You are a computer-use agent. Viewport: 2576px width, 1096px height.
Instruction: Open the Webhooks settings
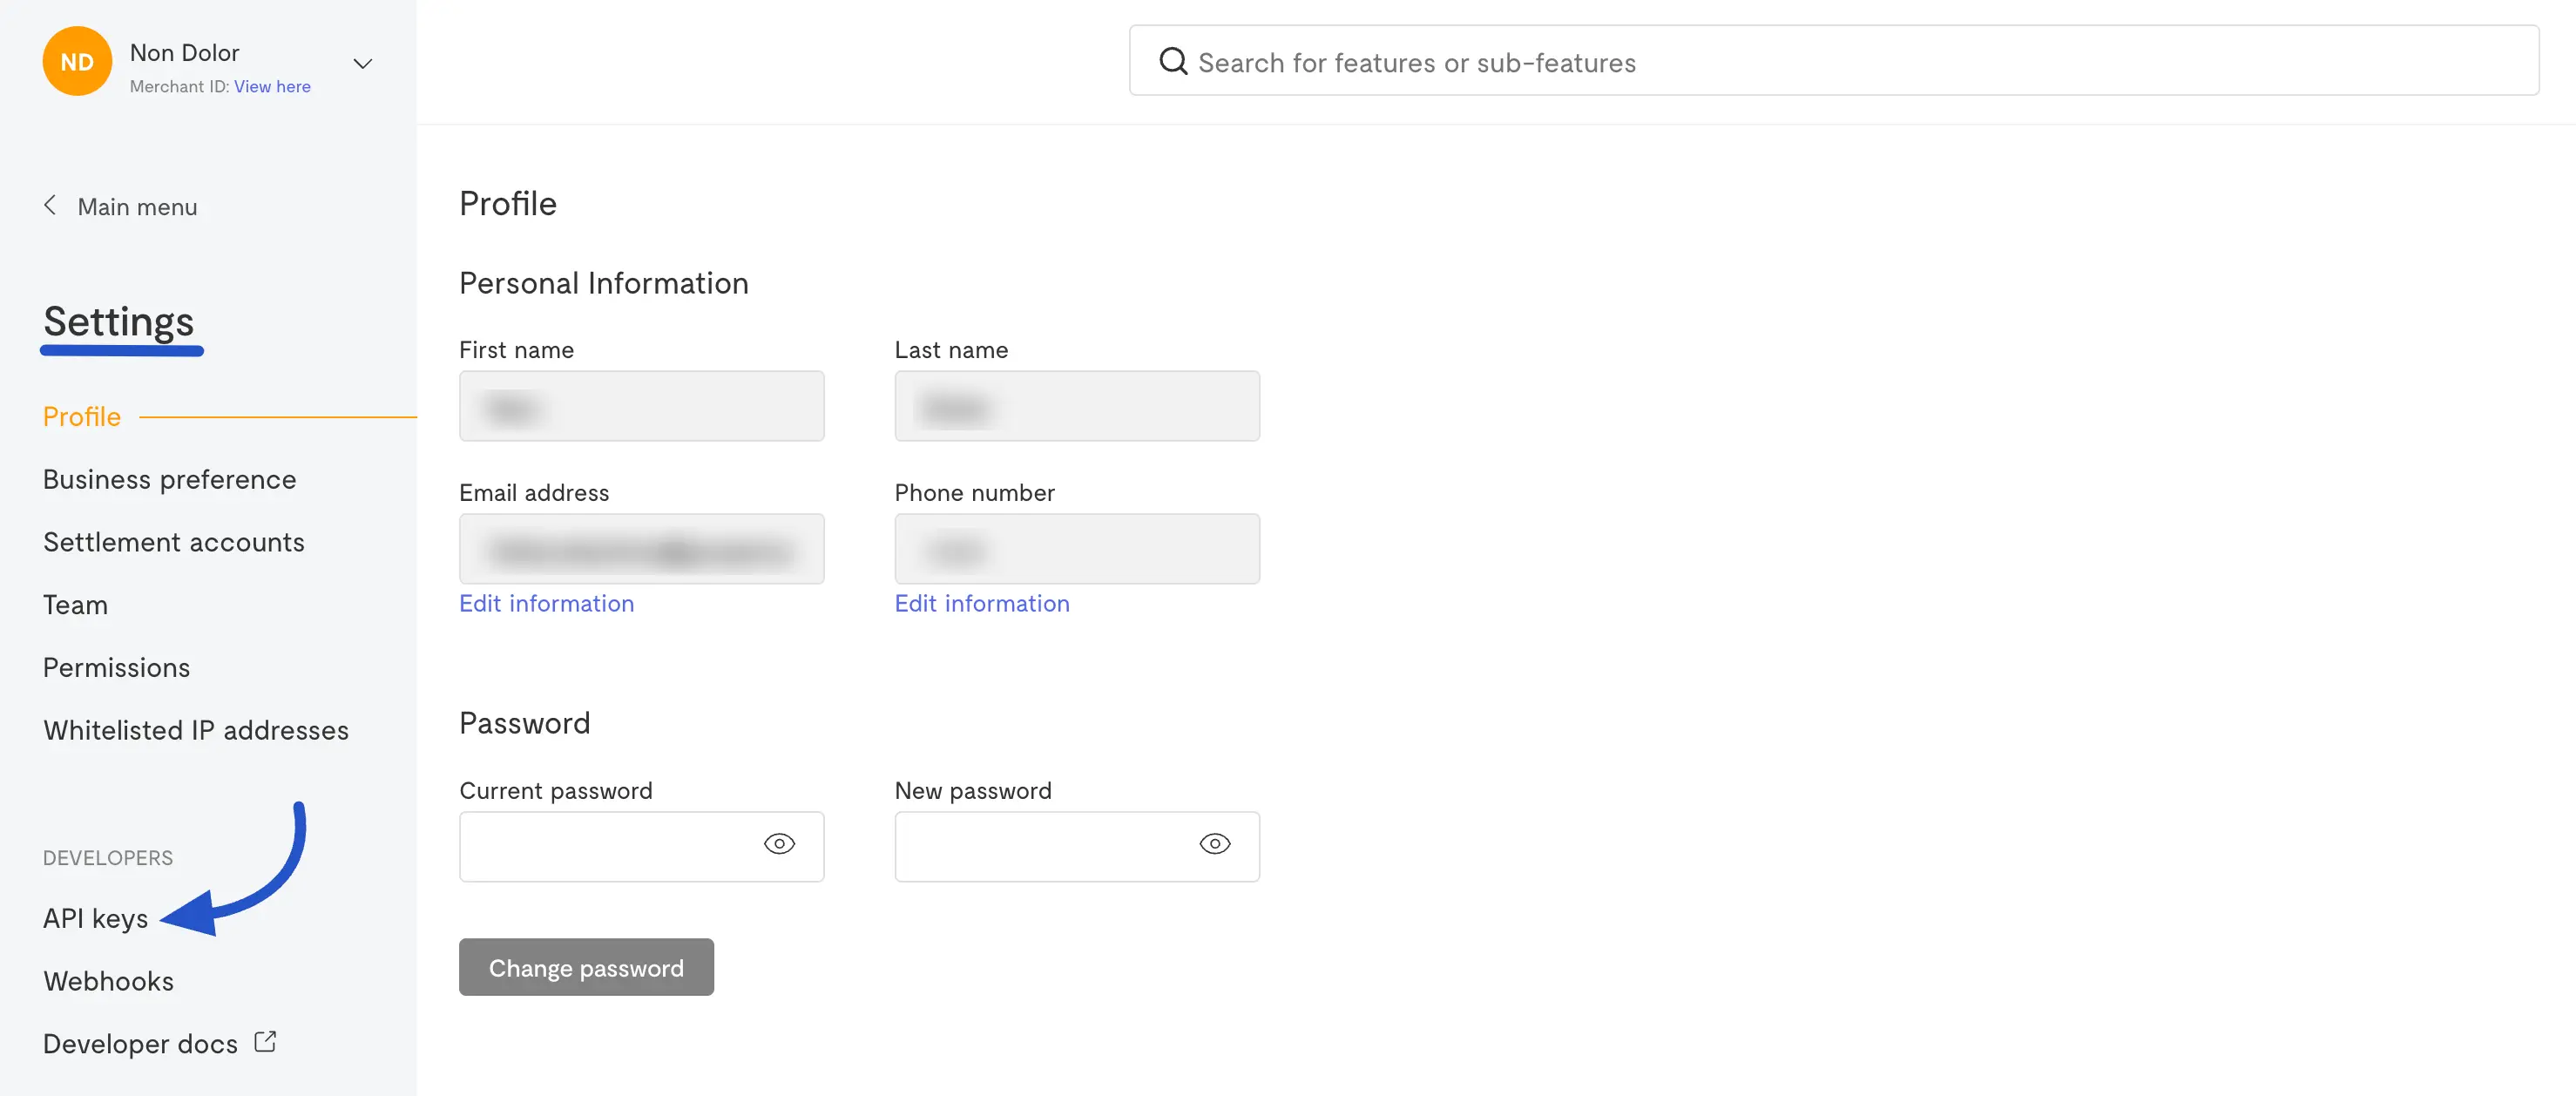coord(108,981)
